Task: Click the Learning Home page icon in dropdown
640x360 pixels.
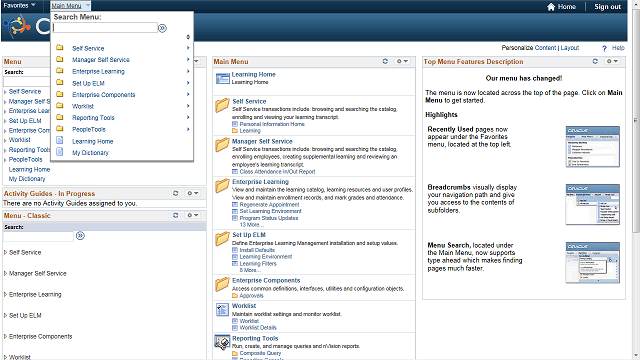Action: 60,140
